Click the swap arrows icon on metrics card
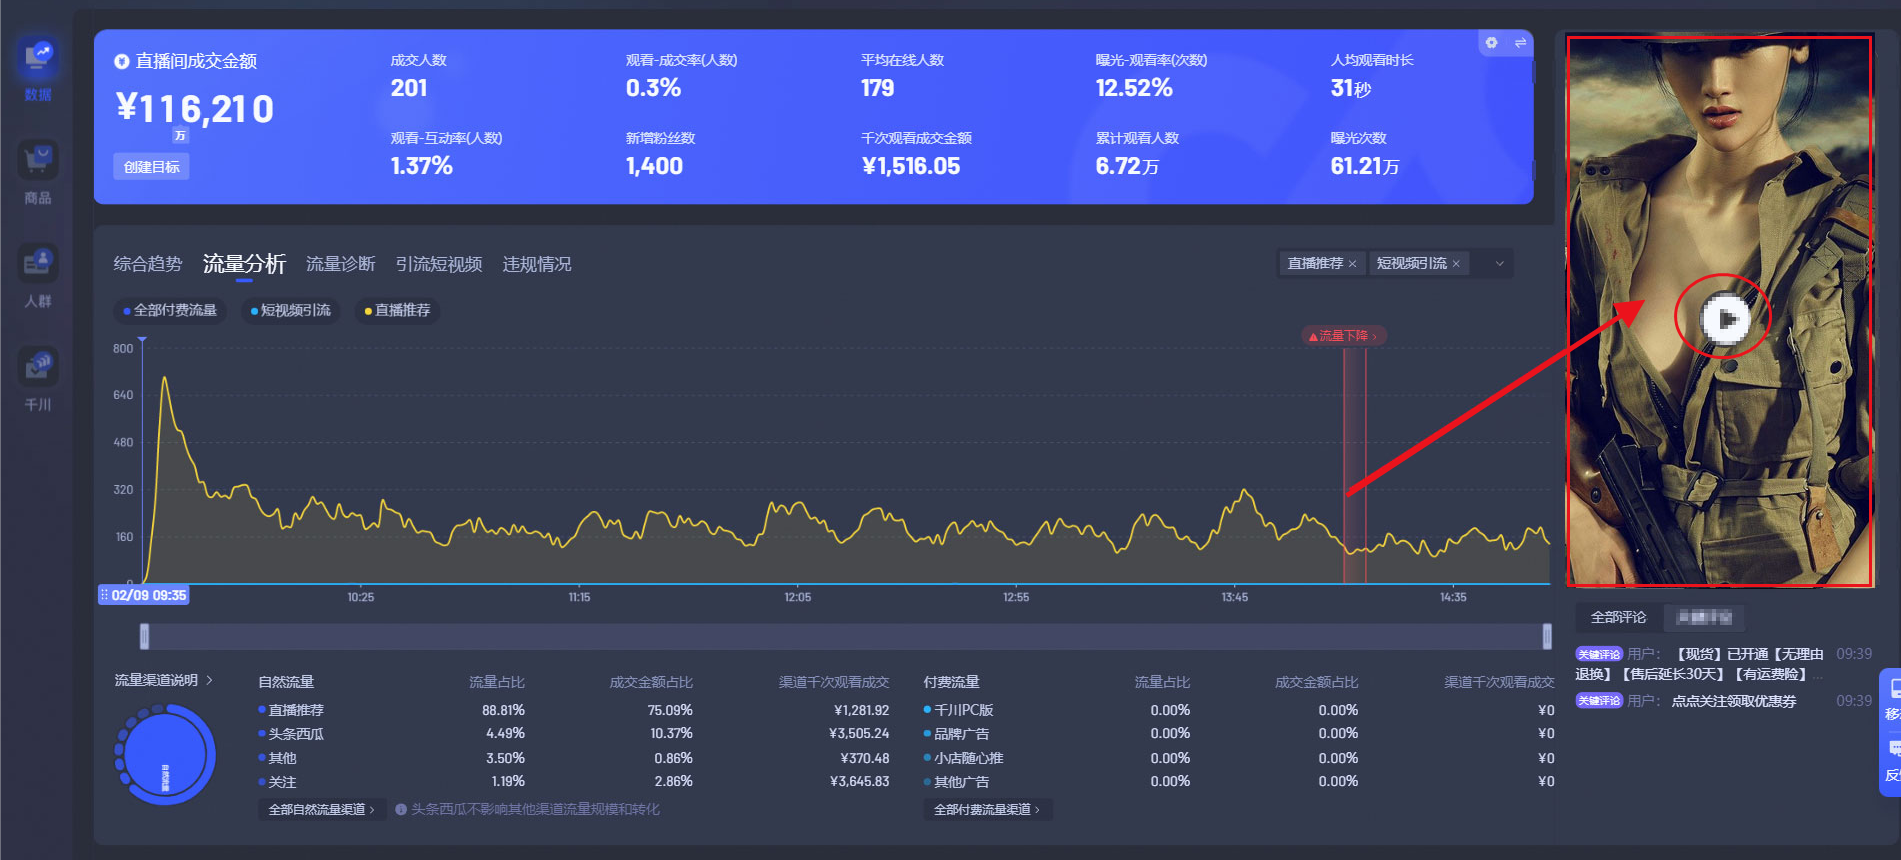The image size is (1901, 860). click(1520, 43)
